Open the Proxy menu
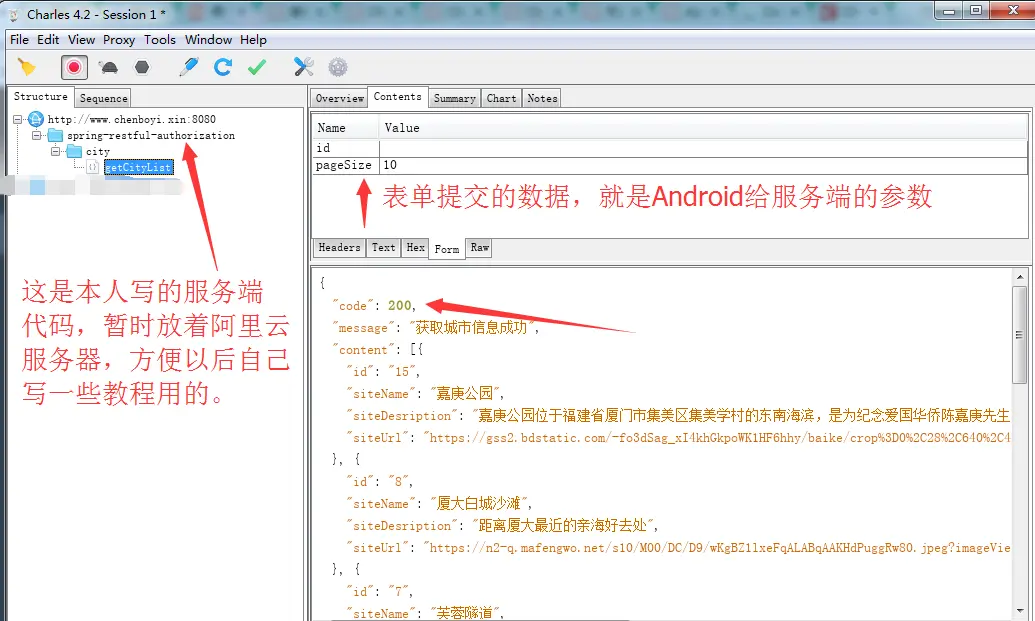Image resolution: width=1035 pixels, height=621 pixels. point(119,40)
